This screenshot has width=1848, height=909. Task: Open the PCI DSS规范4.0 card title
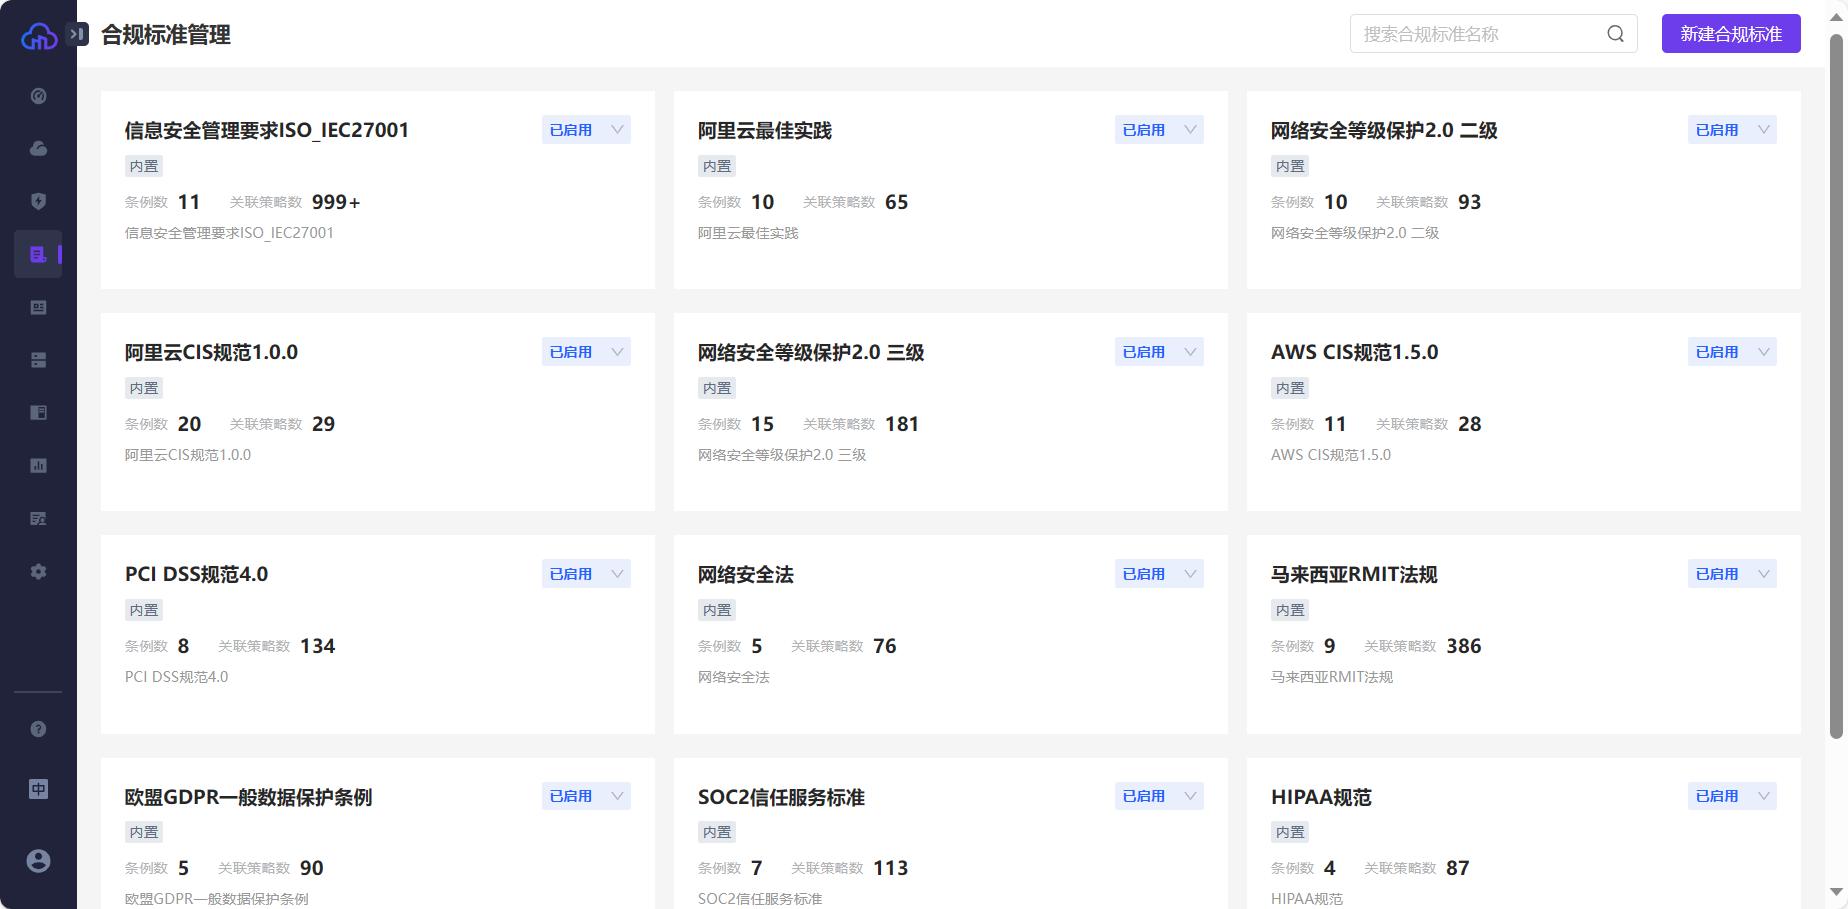196,574
